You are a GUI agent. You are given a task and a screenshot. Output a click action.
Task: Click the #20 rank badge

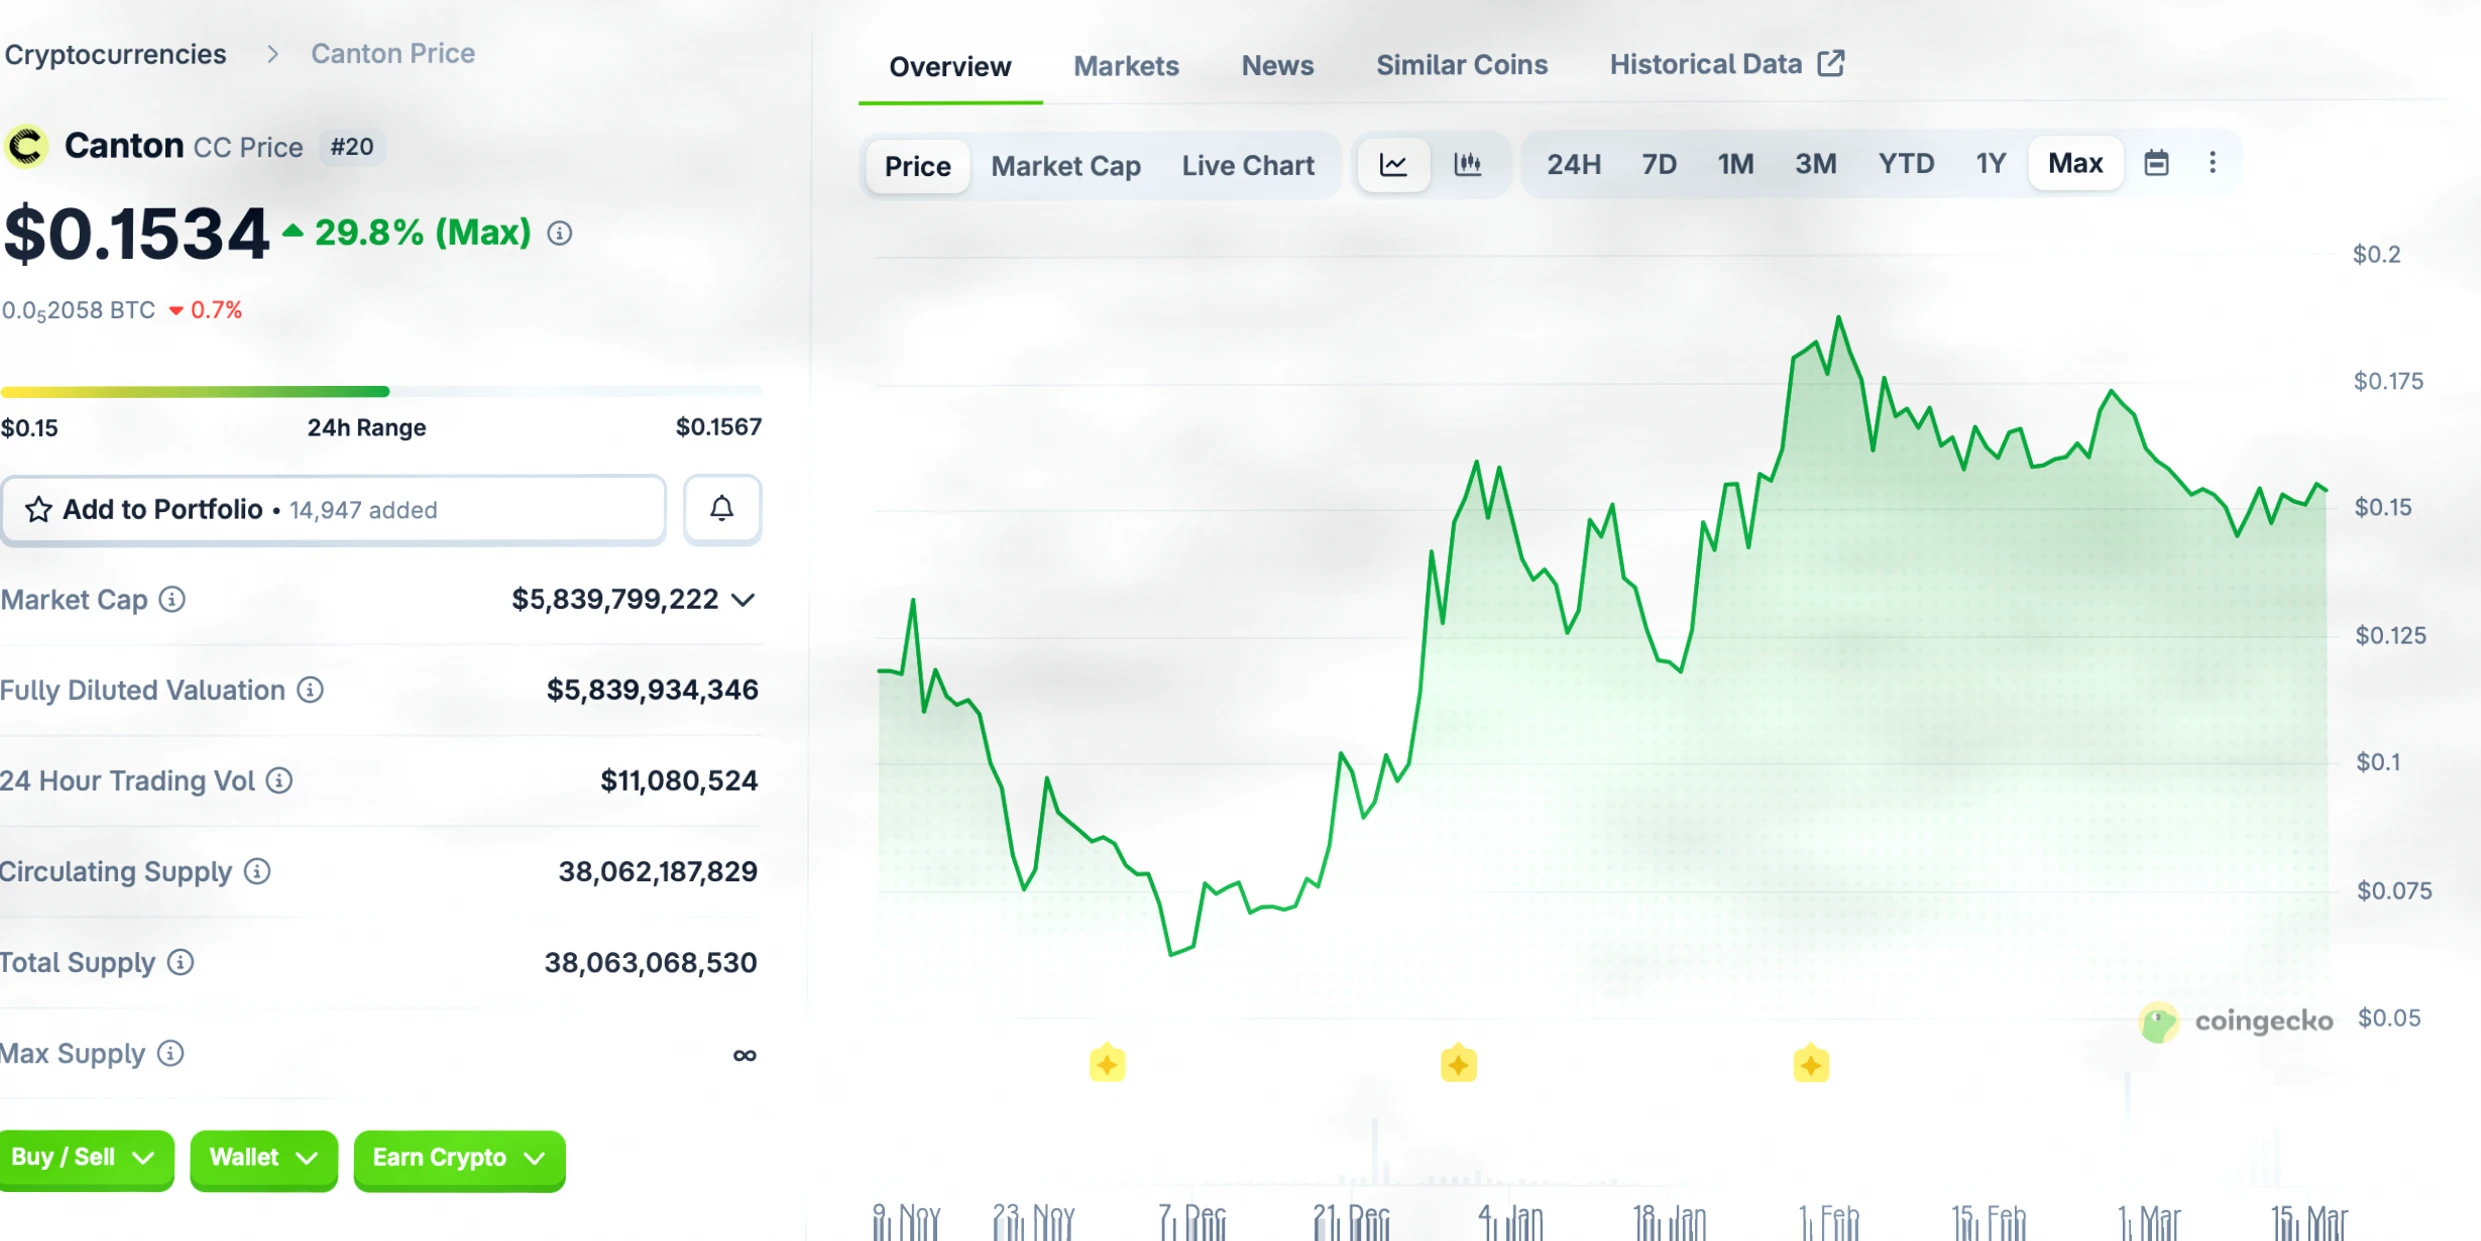352,147
